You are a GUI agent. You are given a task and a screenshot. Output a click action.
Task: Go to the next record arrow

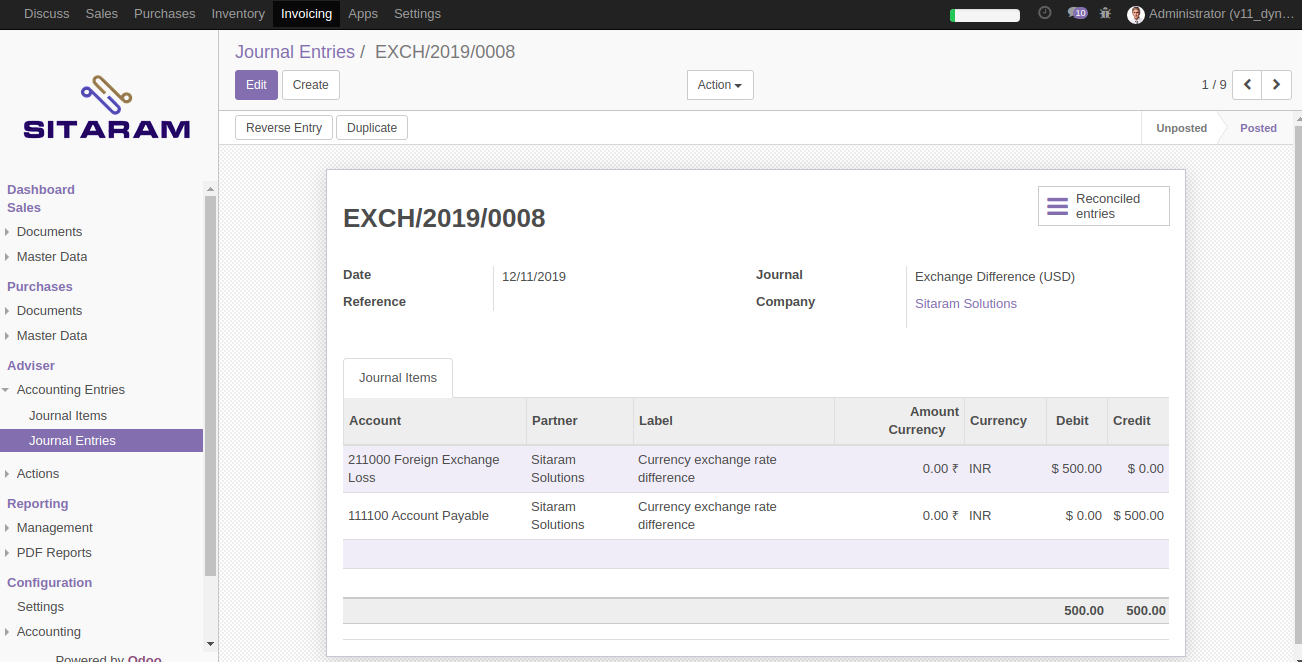[1276, 85]
